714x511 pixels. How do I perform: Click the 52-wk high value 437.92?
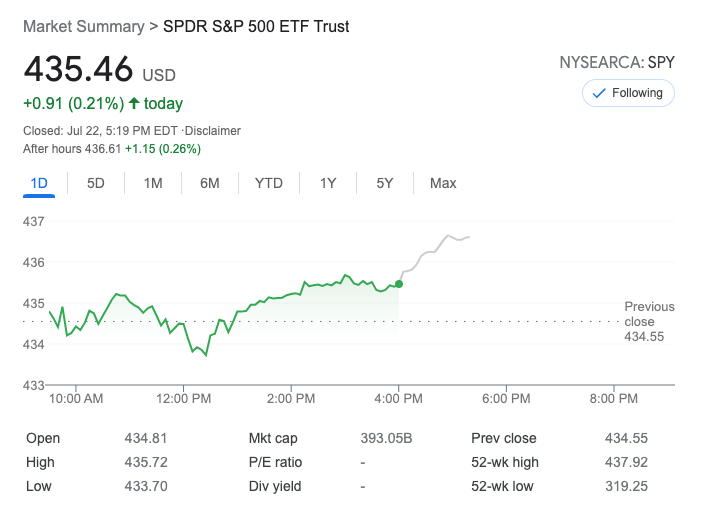(625, 462)
